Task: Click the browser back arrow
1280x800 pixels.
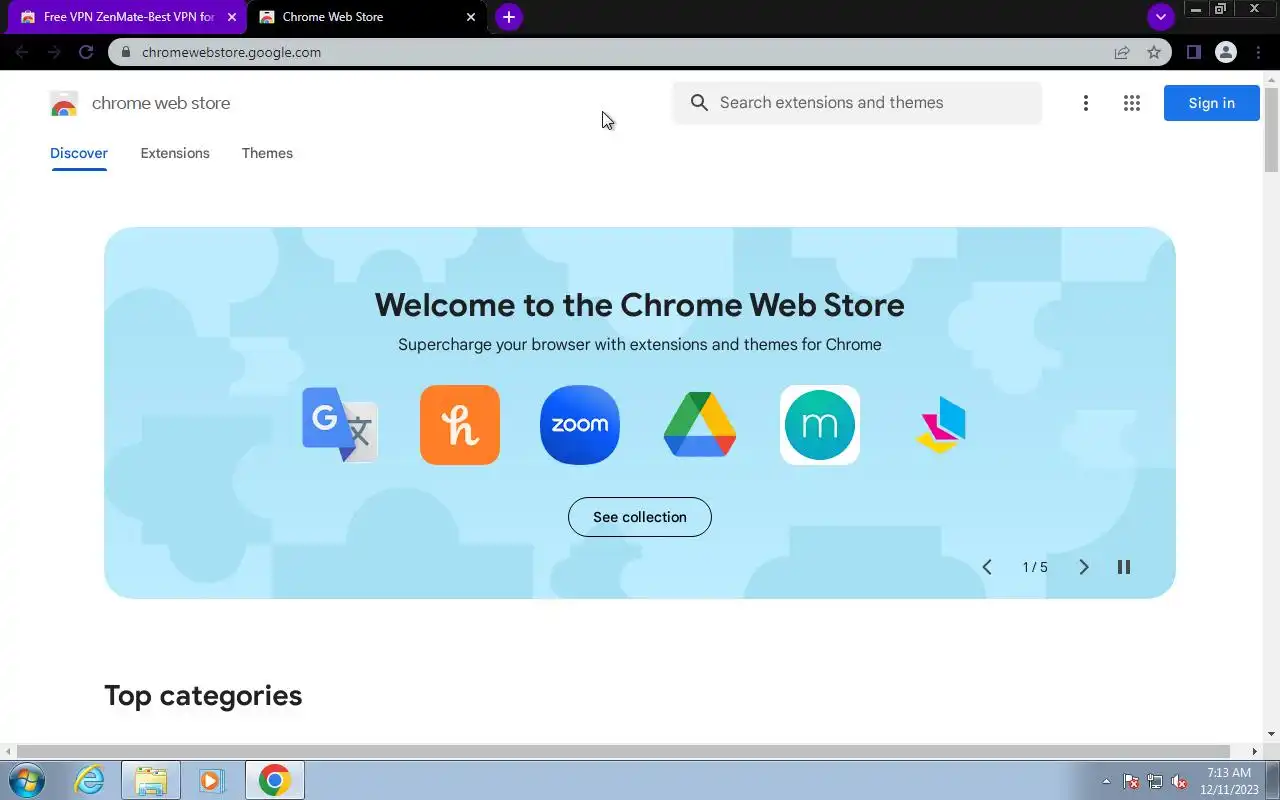Action: (22, 52)
